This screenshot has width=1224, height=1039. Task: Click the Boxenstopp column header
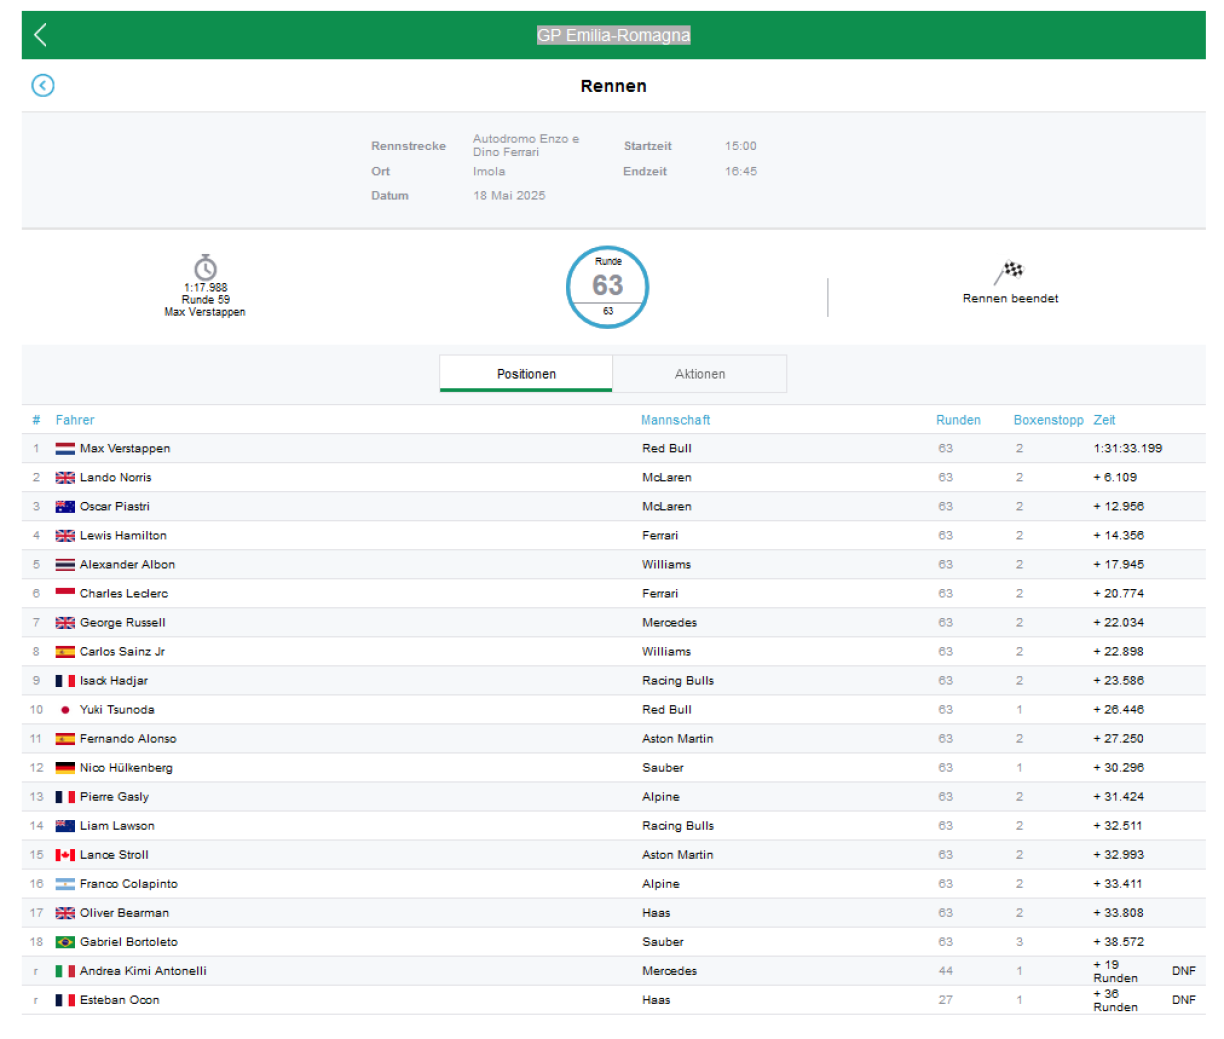tap(1048, 420)
